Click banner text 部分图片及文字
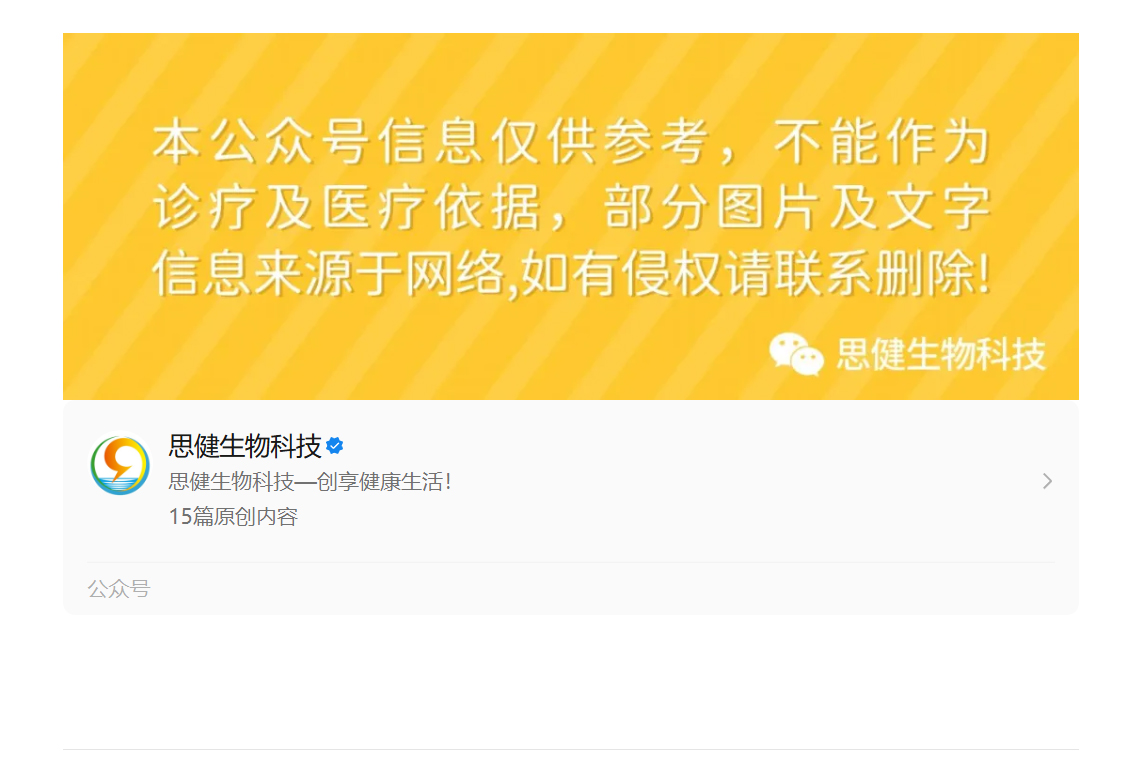Viewport: 1135px width, 764px height. [x=797, y=207]
